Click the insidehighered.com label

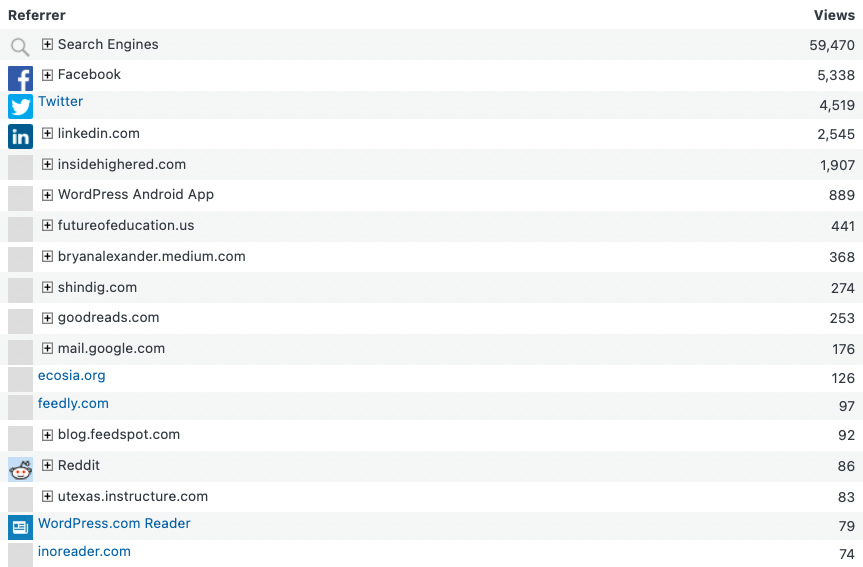coord(122,164)
